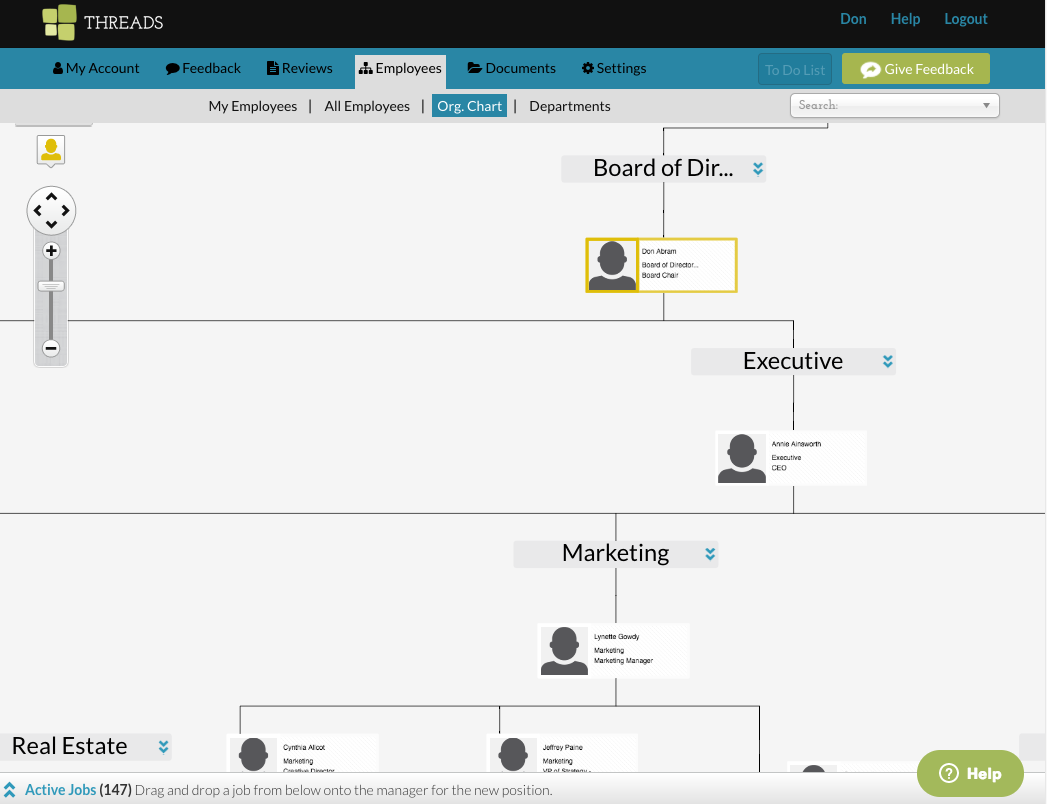Expand the Marketing department chevron

click(x=709, y=553)
